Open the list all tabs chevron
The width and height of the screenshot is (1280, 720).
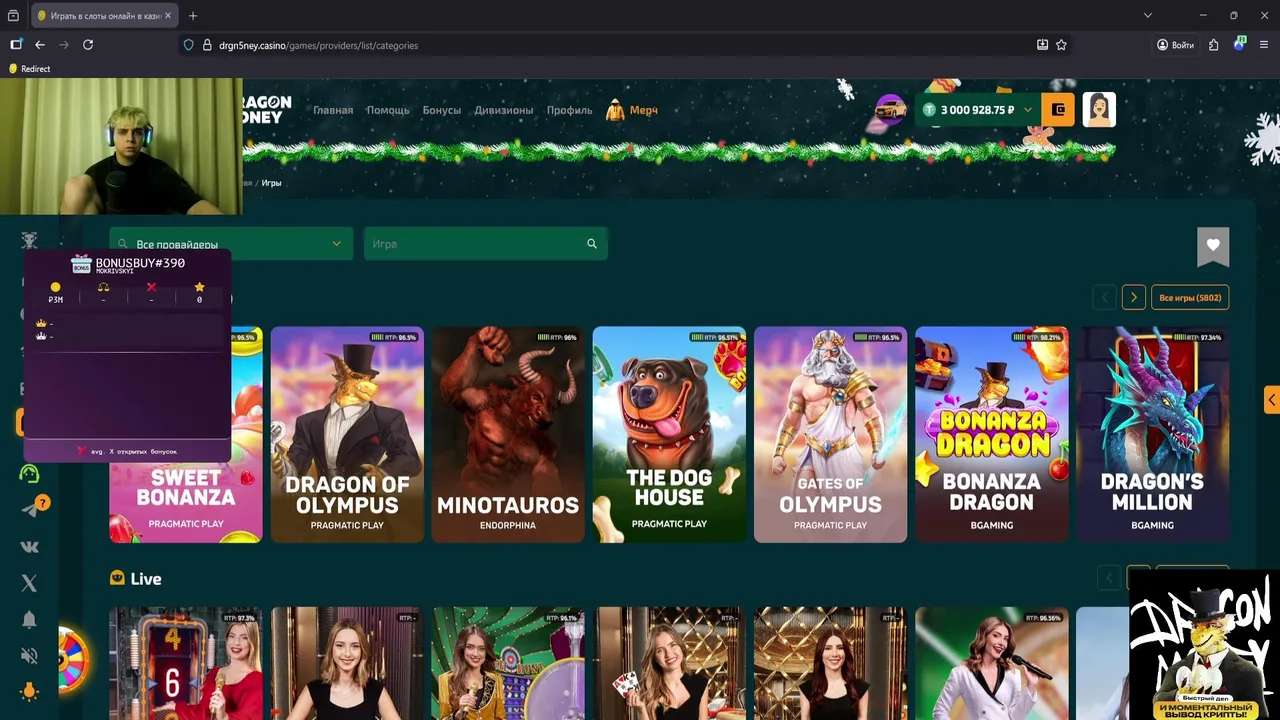click(1148, 16)
